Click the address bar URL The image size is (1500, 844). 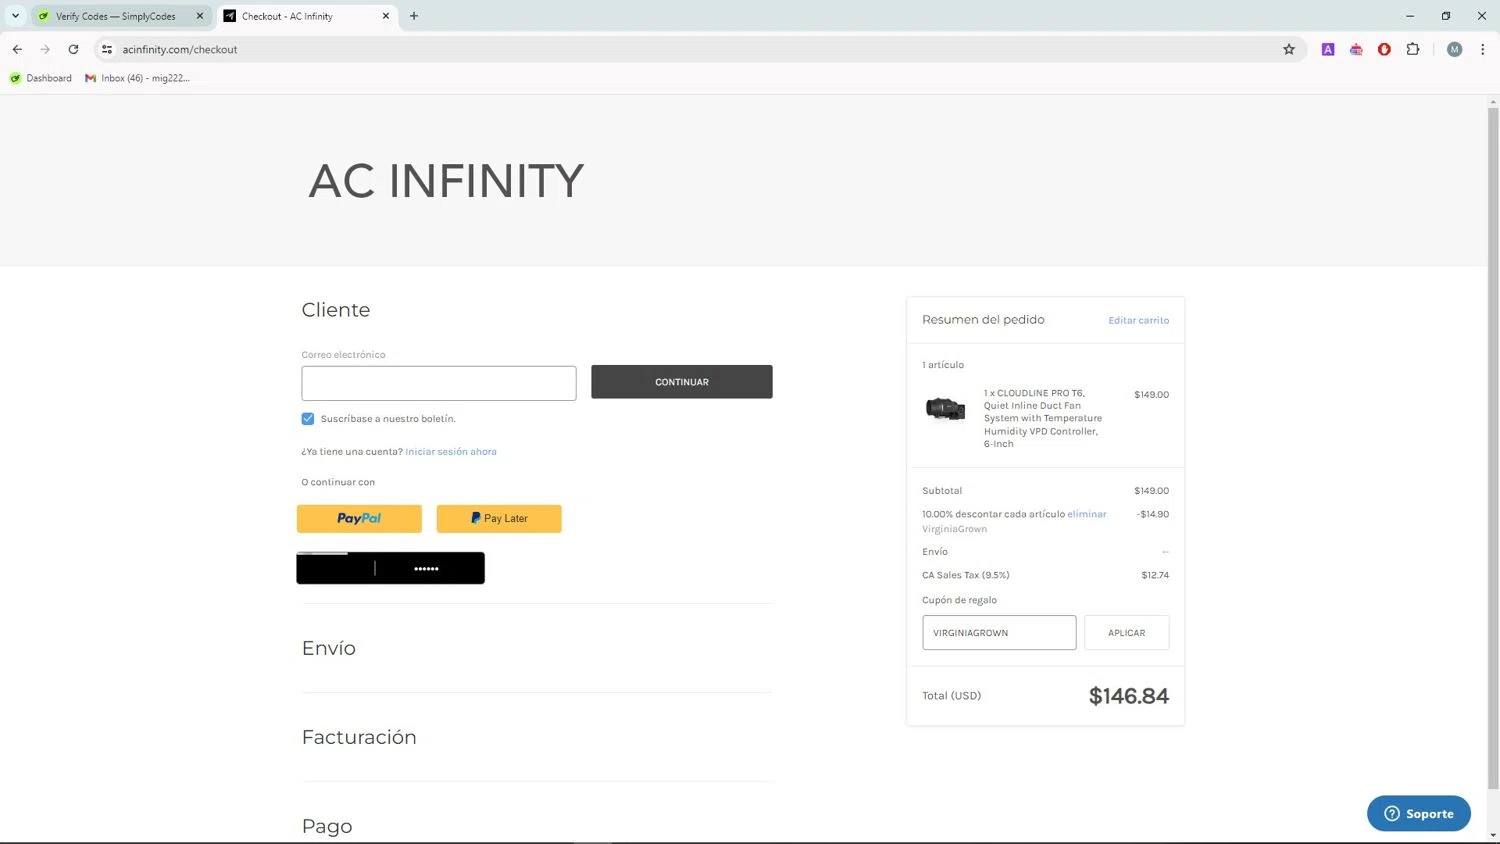[x=180, y=49]
